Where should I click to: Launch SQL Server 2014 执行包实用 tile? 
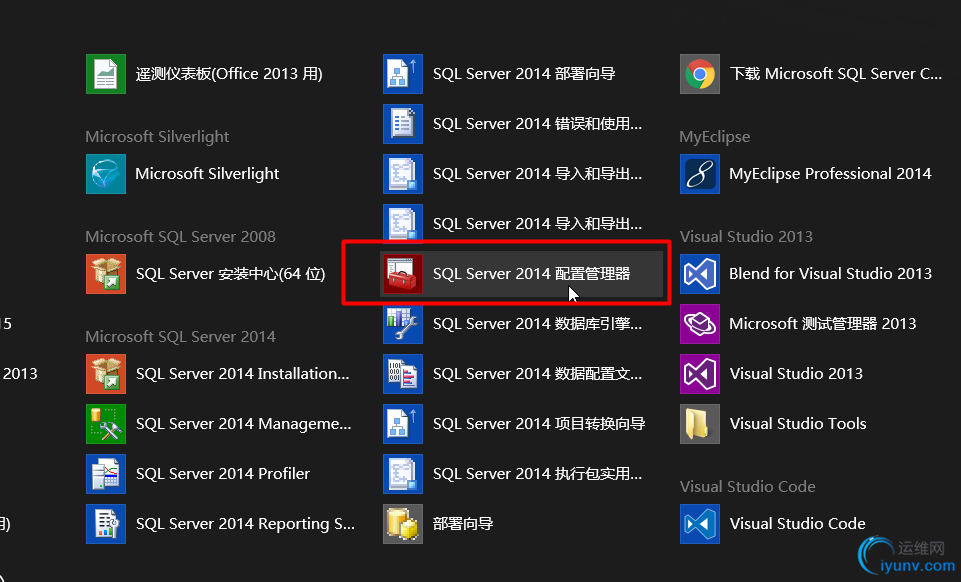[x=514, y=474]
